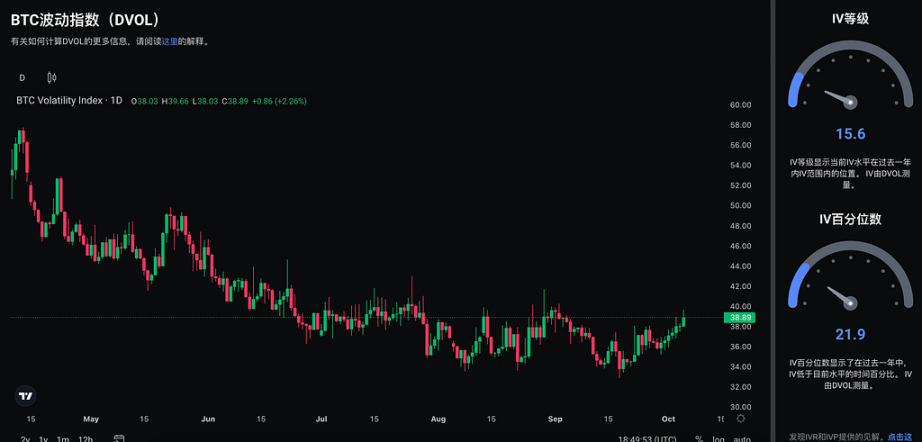The image size is (922, 442).
Task: Open the D interval dropdown
Action: [x=22, y=78]
